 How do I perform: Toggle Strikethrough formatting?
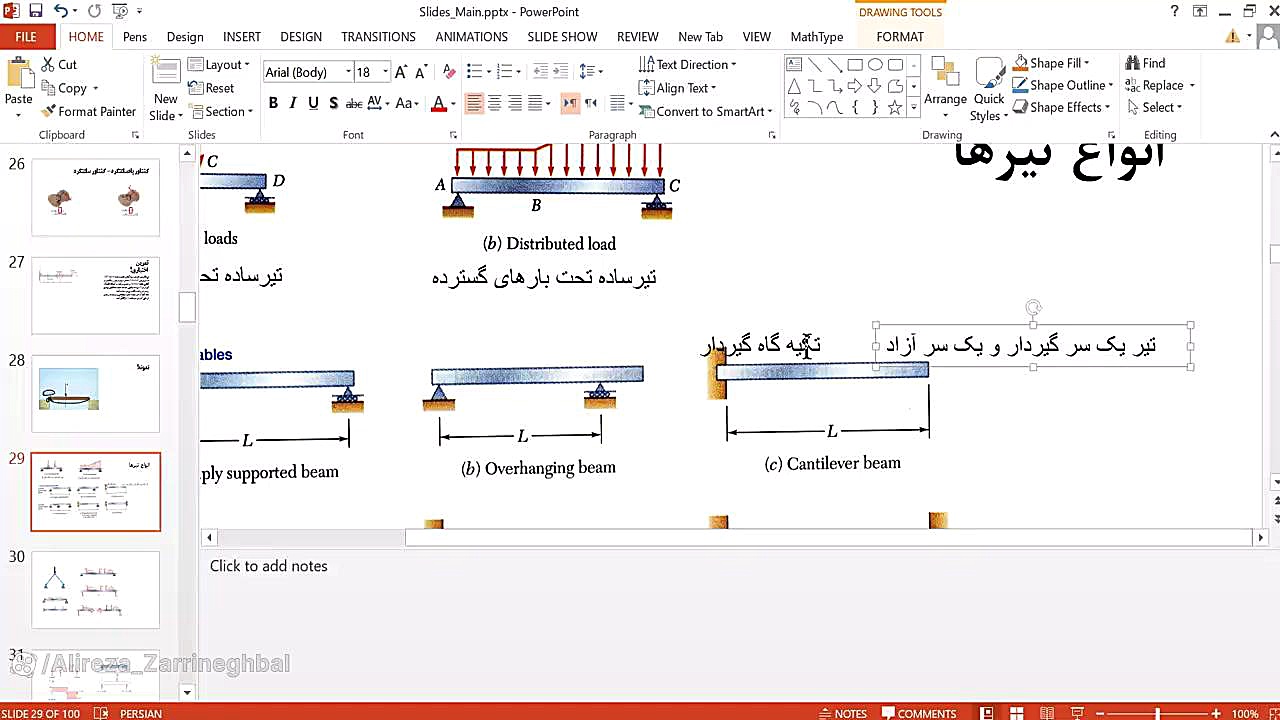(354, 103)
